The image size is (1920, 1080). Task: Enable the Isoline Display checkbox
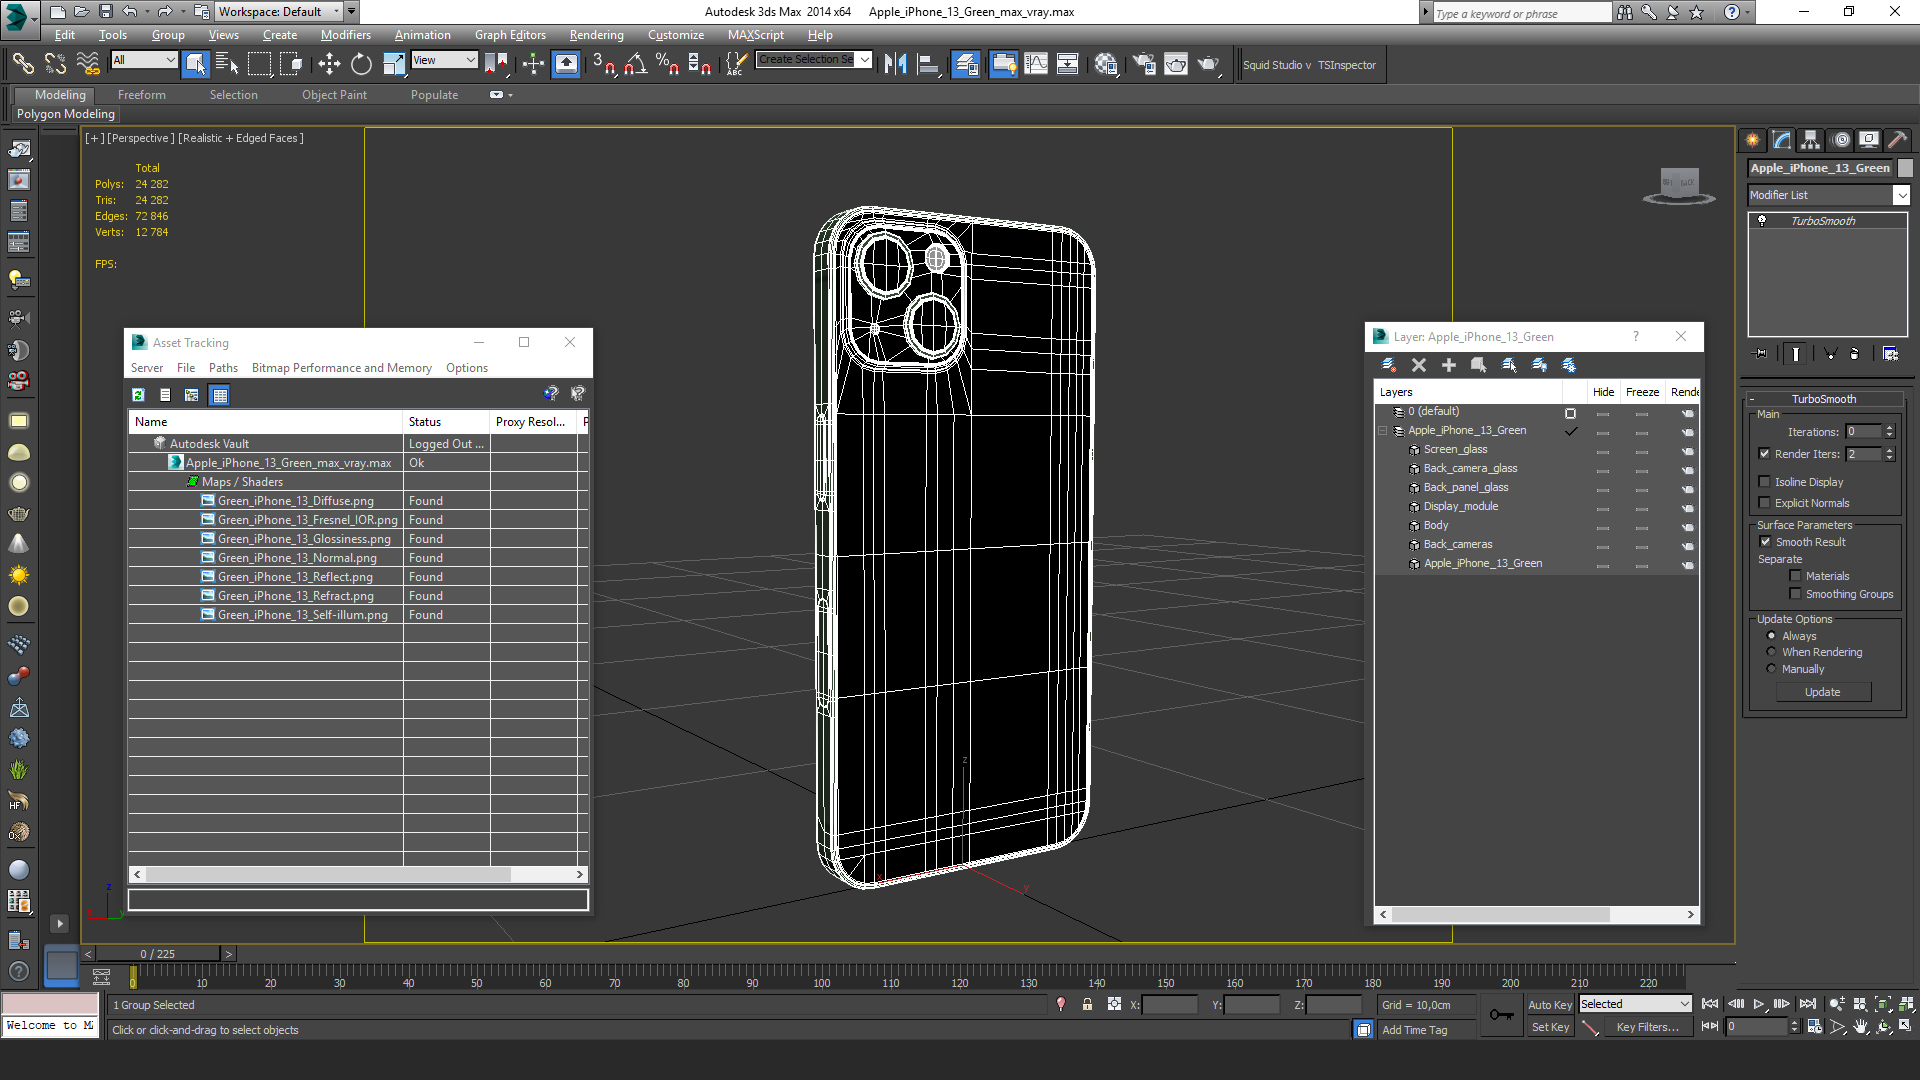click(1765, 482)
